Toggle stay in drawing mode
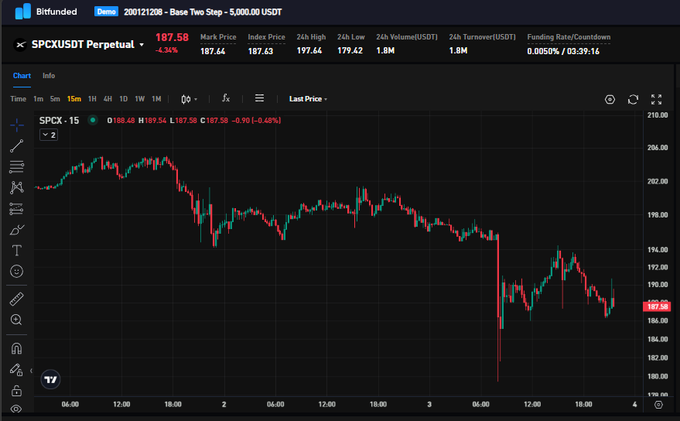 16,370
